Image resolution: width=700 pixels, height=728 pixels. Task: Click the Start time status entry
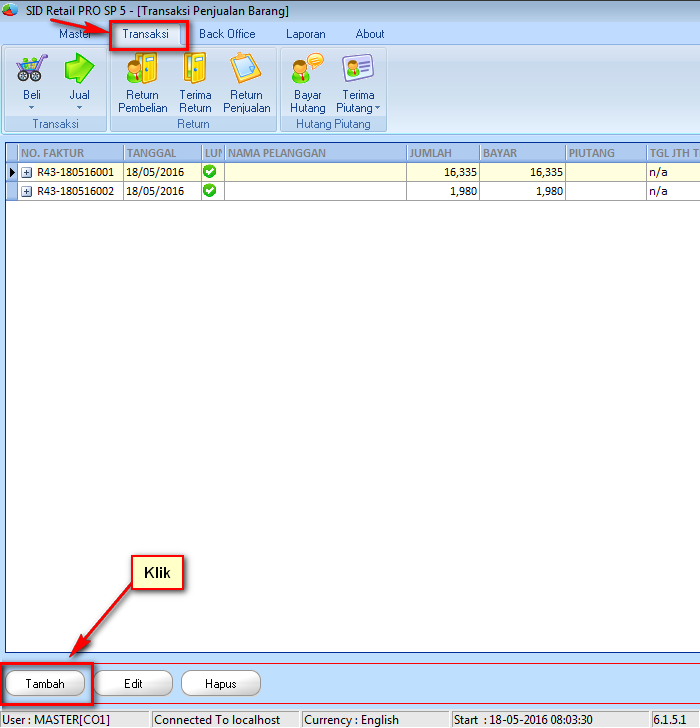[x=550, y=720]
